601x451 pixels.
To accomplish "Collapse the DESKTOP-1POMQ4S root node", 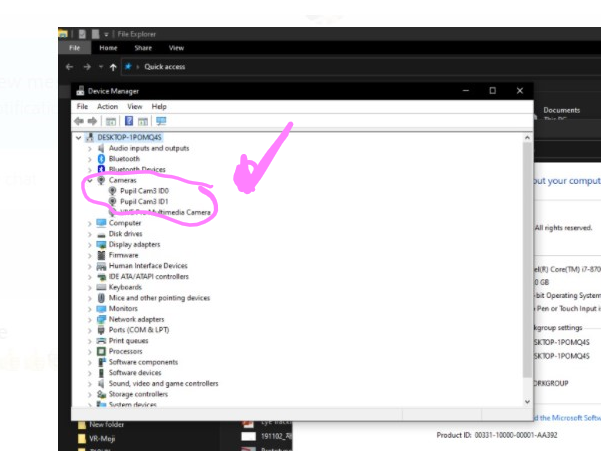I will (79, 138).
